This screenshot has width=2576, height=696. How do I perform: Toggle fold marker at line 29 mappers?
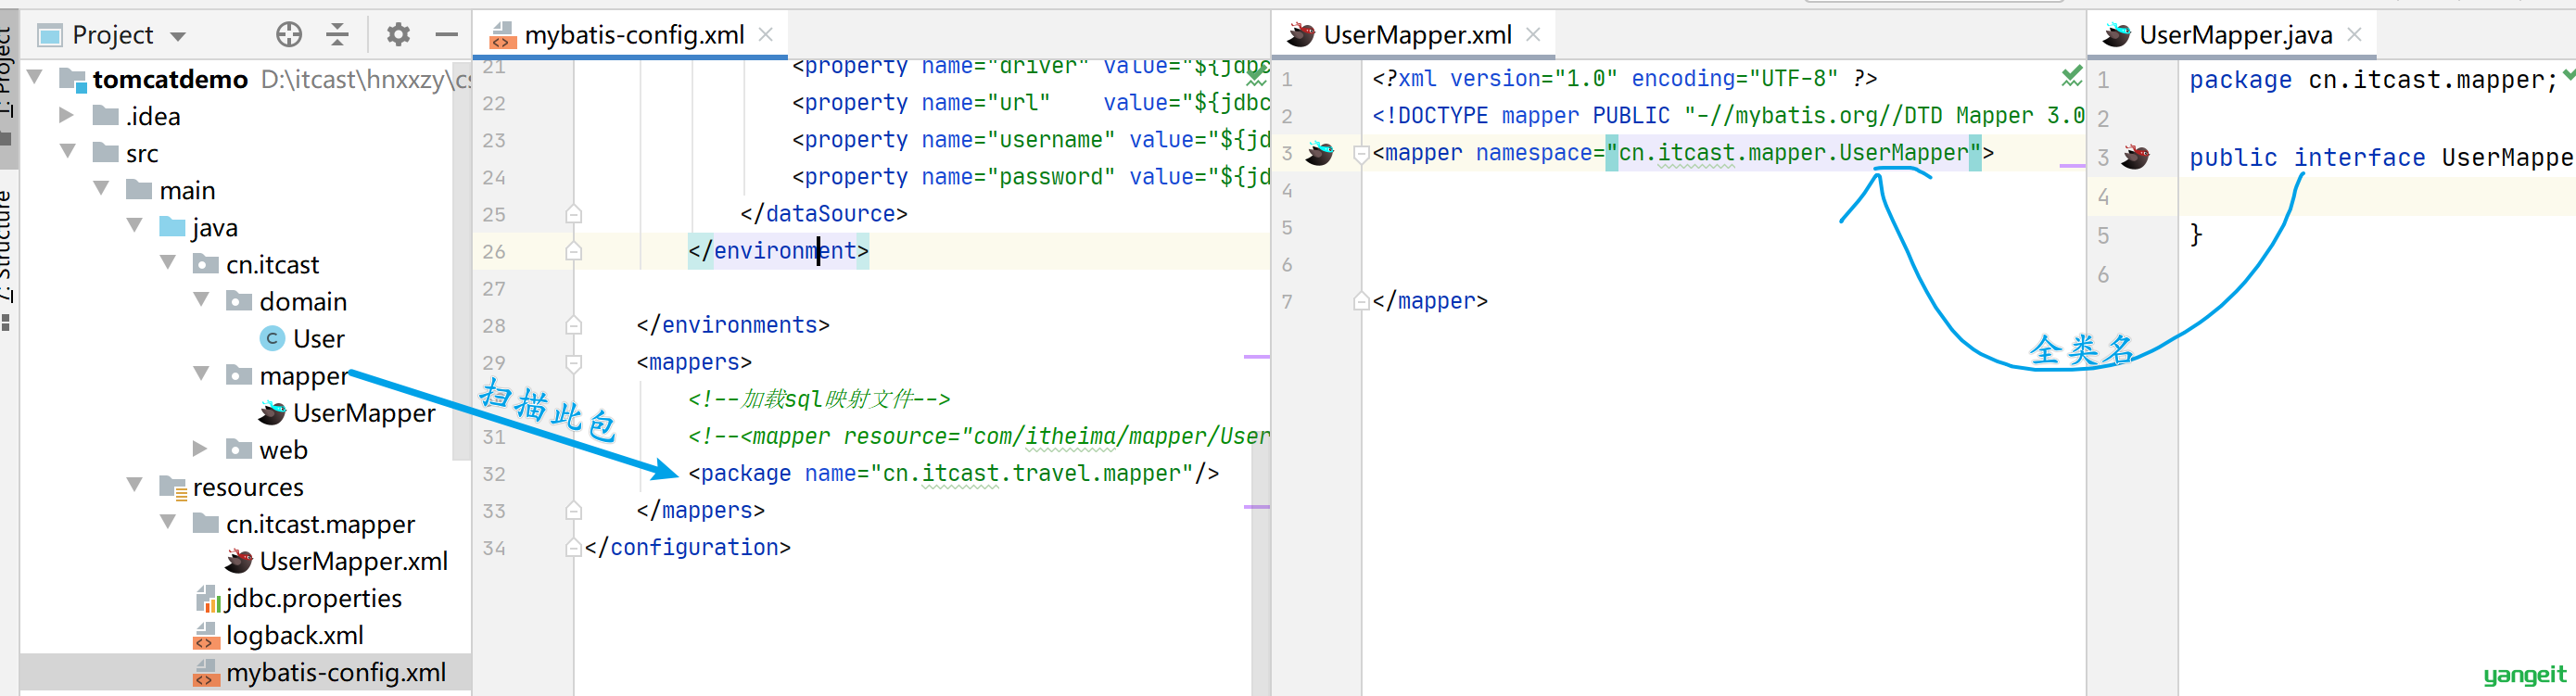click(573, 362)
